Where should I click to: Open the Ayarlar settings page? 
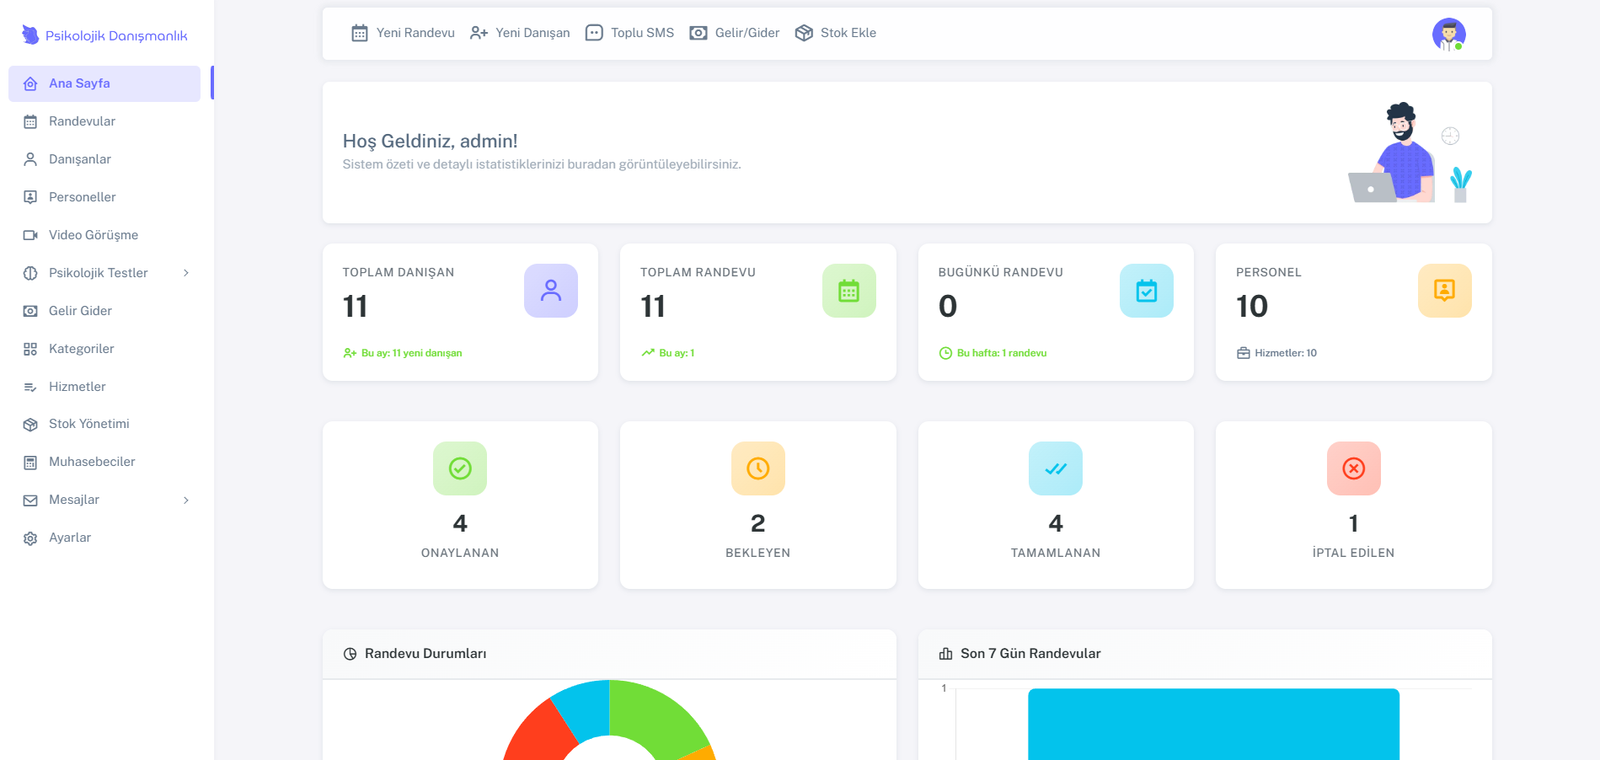70,538
